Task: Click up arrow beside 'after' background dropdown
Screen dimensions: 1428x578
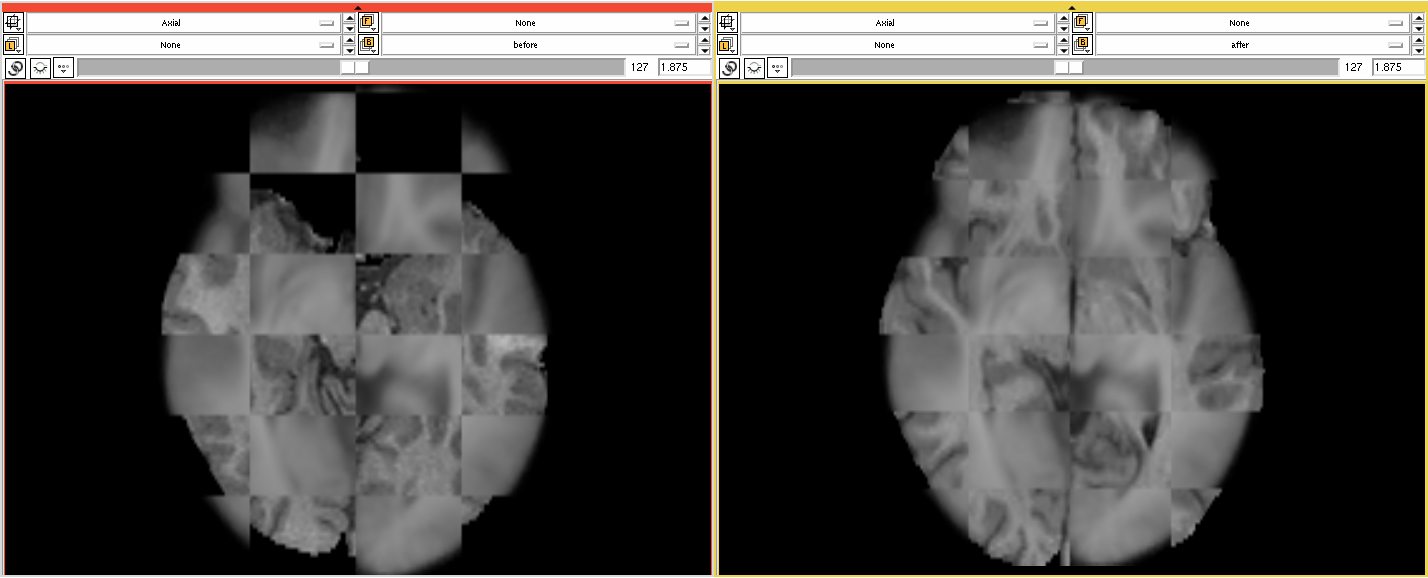Action: click(1418, 40)
